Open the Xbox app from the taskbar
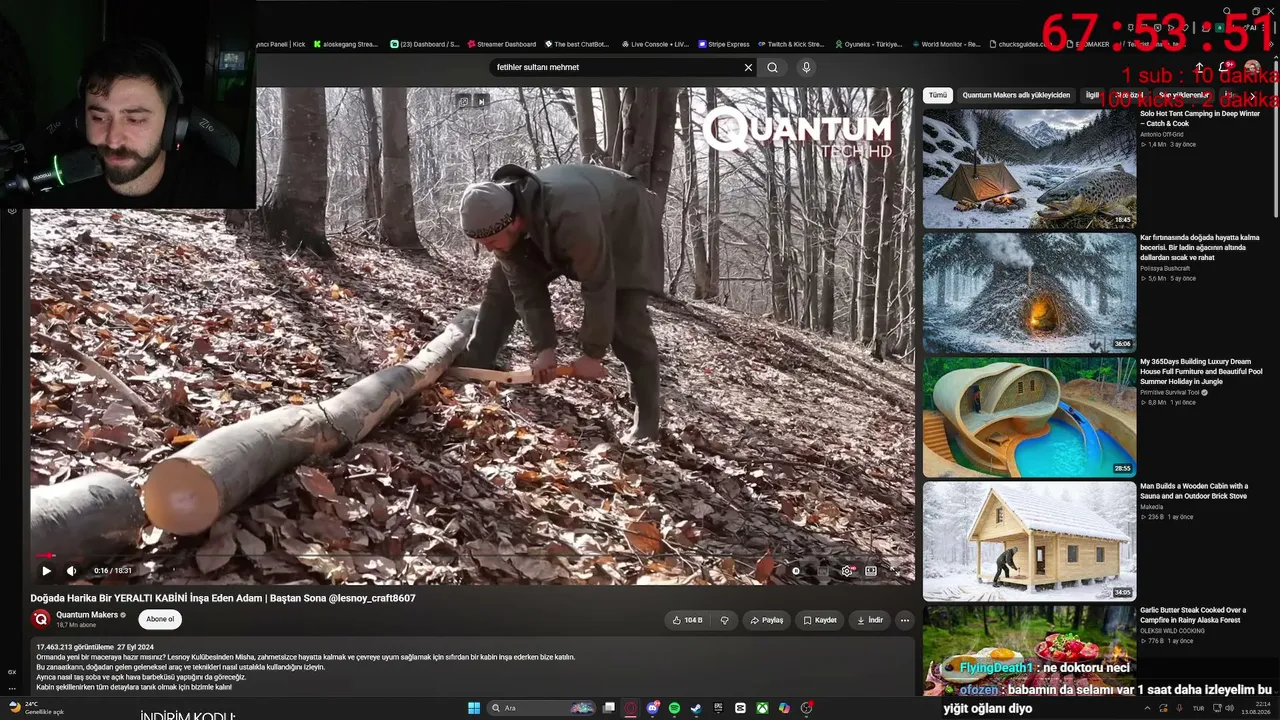This screenshot has height=720, width=1280. 762,708
